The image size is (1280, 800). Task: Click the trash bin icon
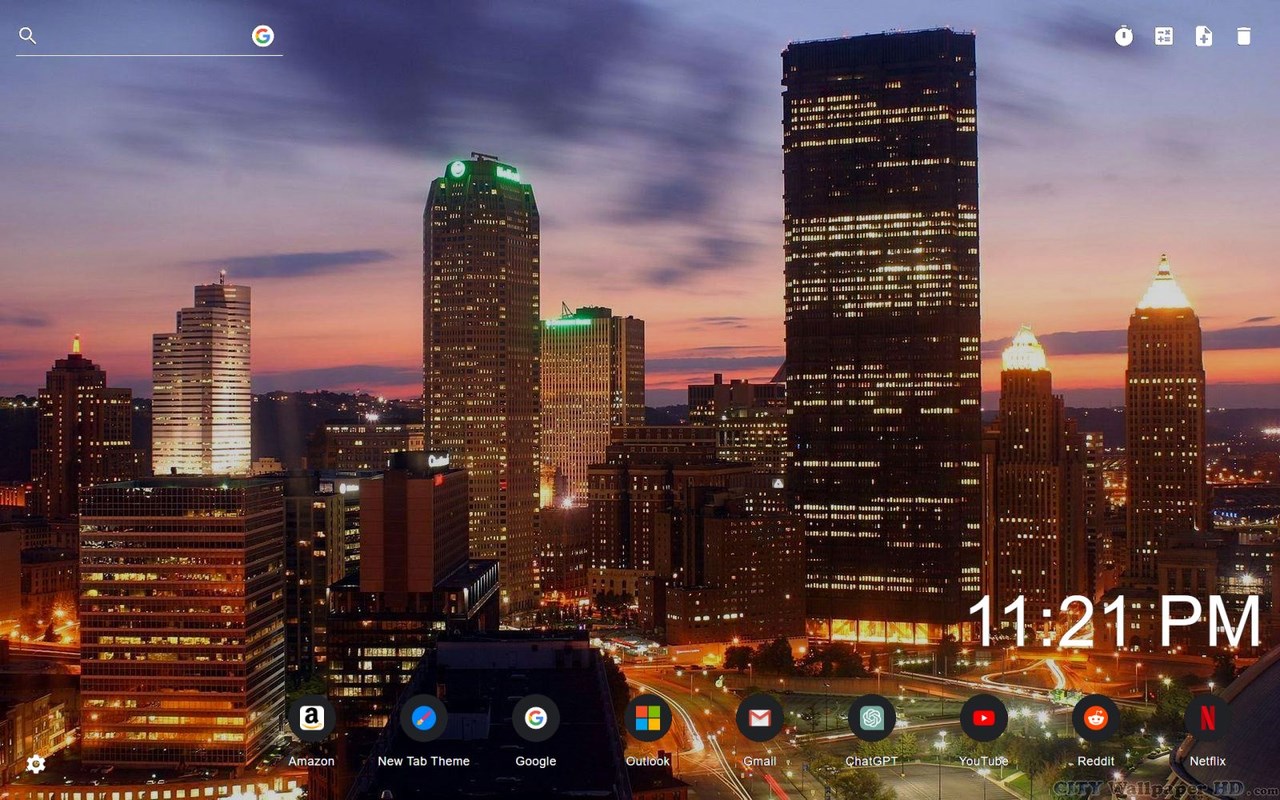(x=1244, y=36)
